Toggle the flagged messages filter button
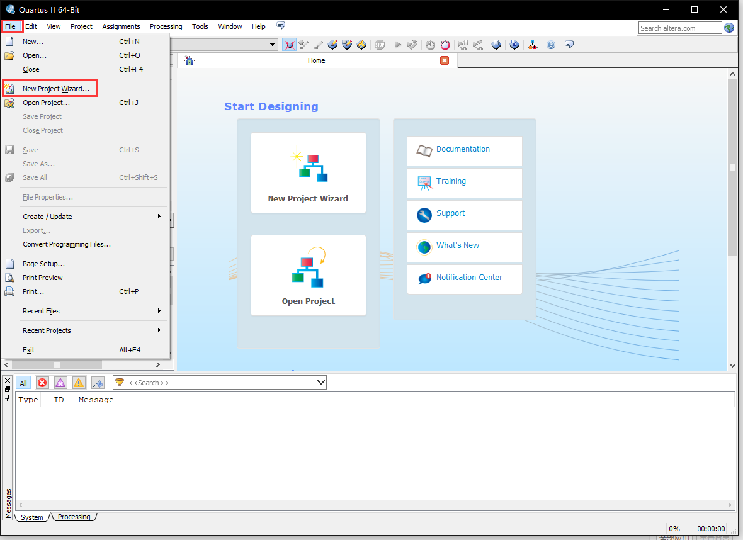The height and width of the screenshot is (541, 743). (98, 382)
